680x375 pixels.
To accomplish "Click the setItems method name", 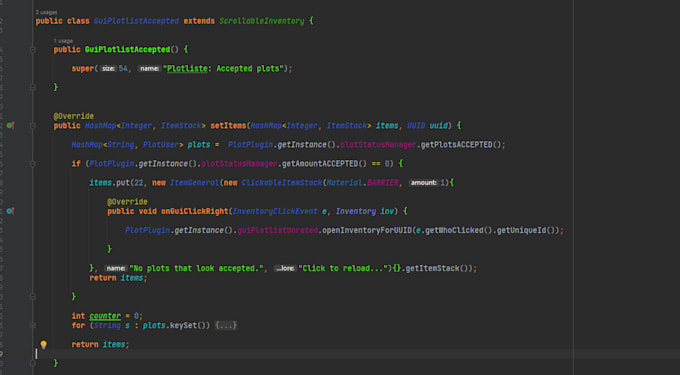I will [x=228, y=126].
